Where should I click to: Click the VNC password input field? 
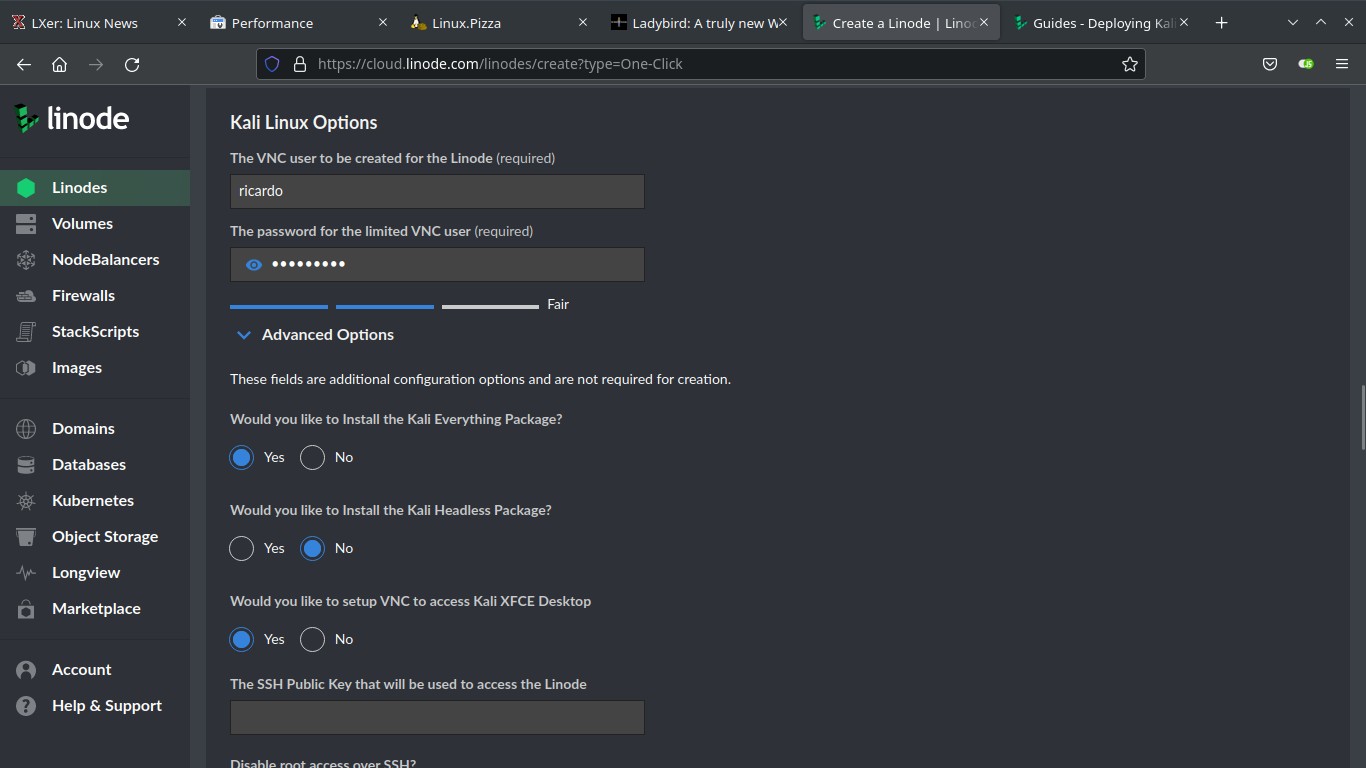pyautogui.click(x=437, y=265)
